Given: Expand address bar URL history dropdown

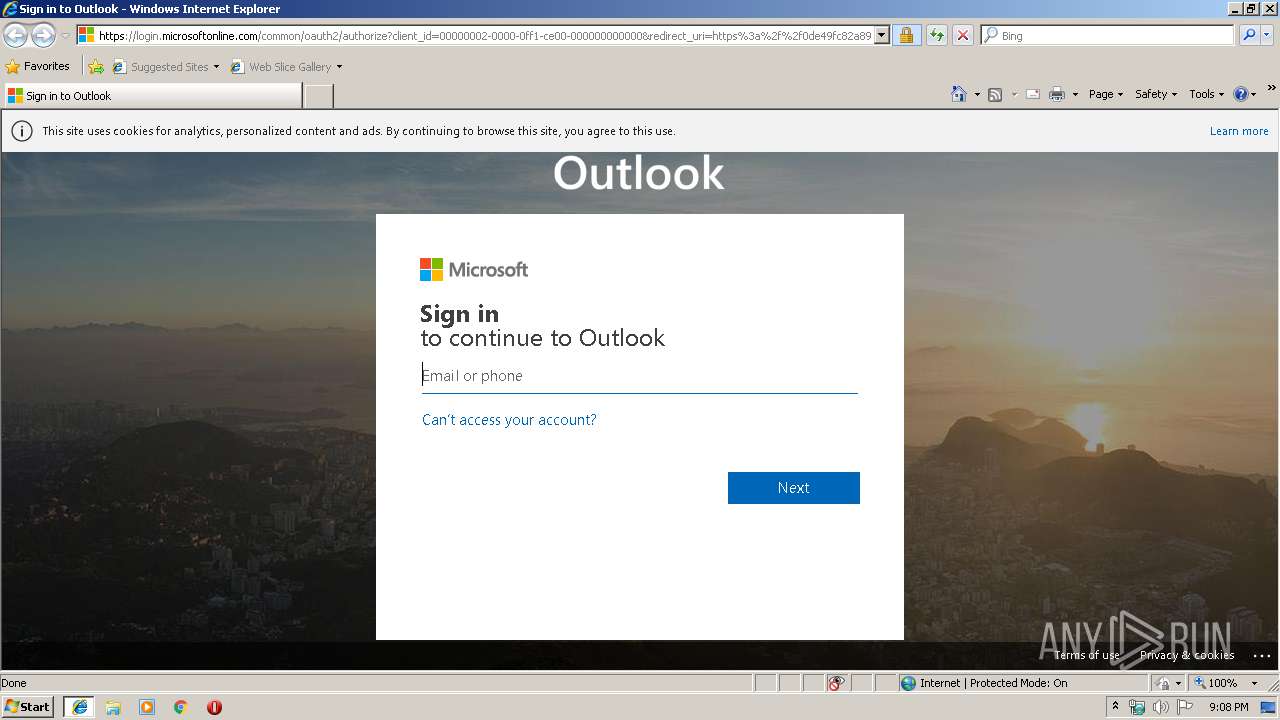Looking at the screenshot, I should [881, 35].
